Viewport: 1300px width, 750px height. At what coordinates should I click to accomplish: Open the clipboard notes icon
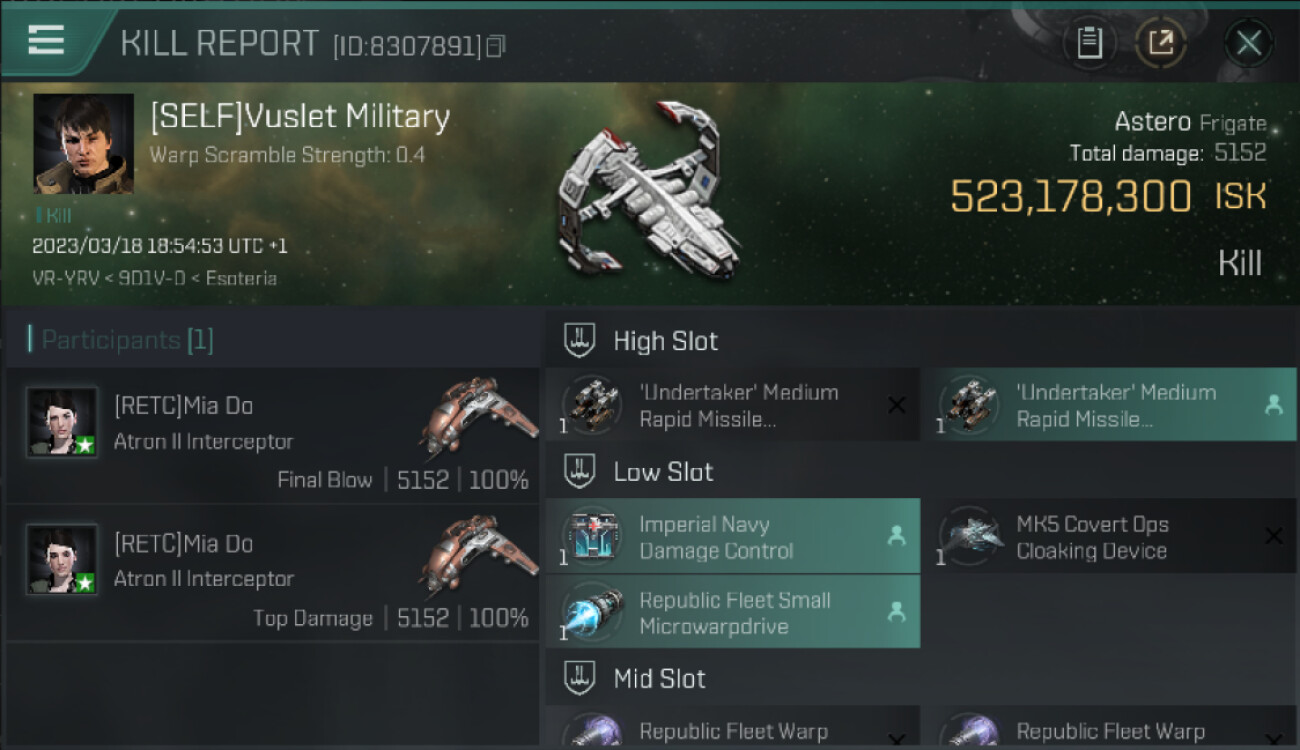1089,43
